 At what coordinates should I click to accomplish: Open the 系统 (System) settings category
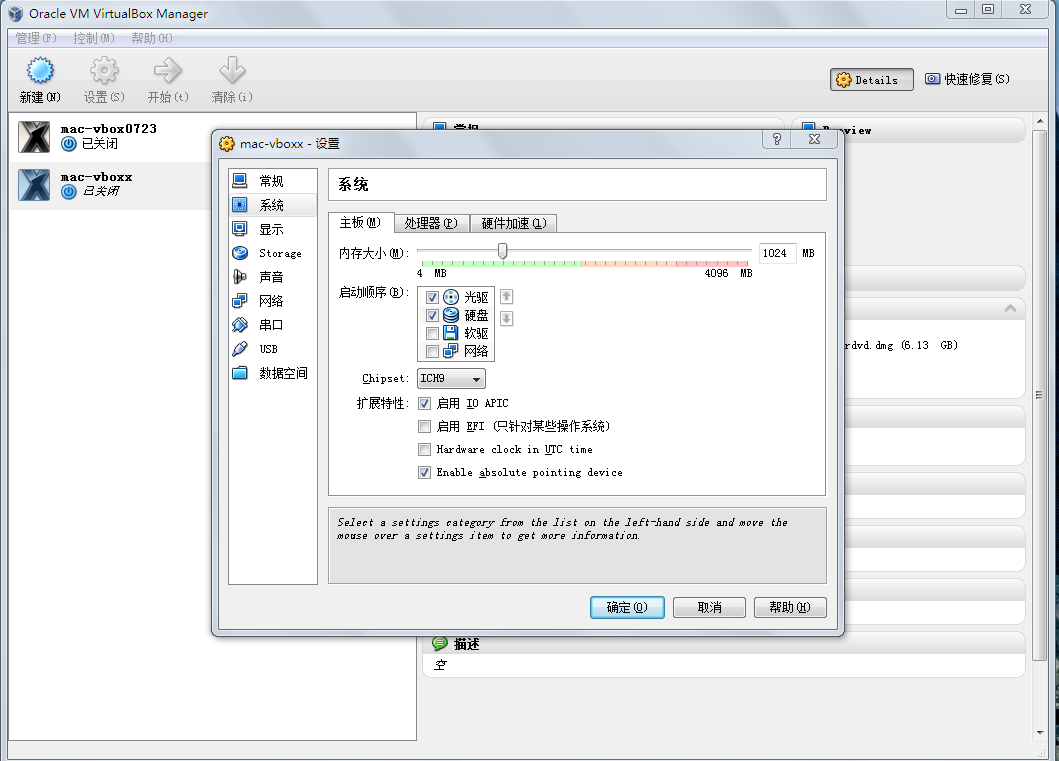click(x=273, y=205)
